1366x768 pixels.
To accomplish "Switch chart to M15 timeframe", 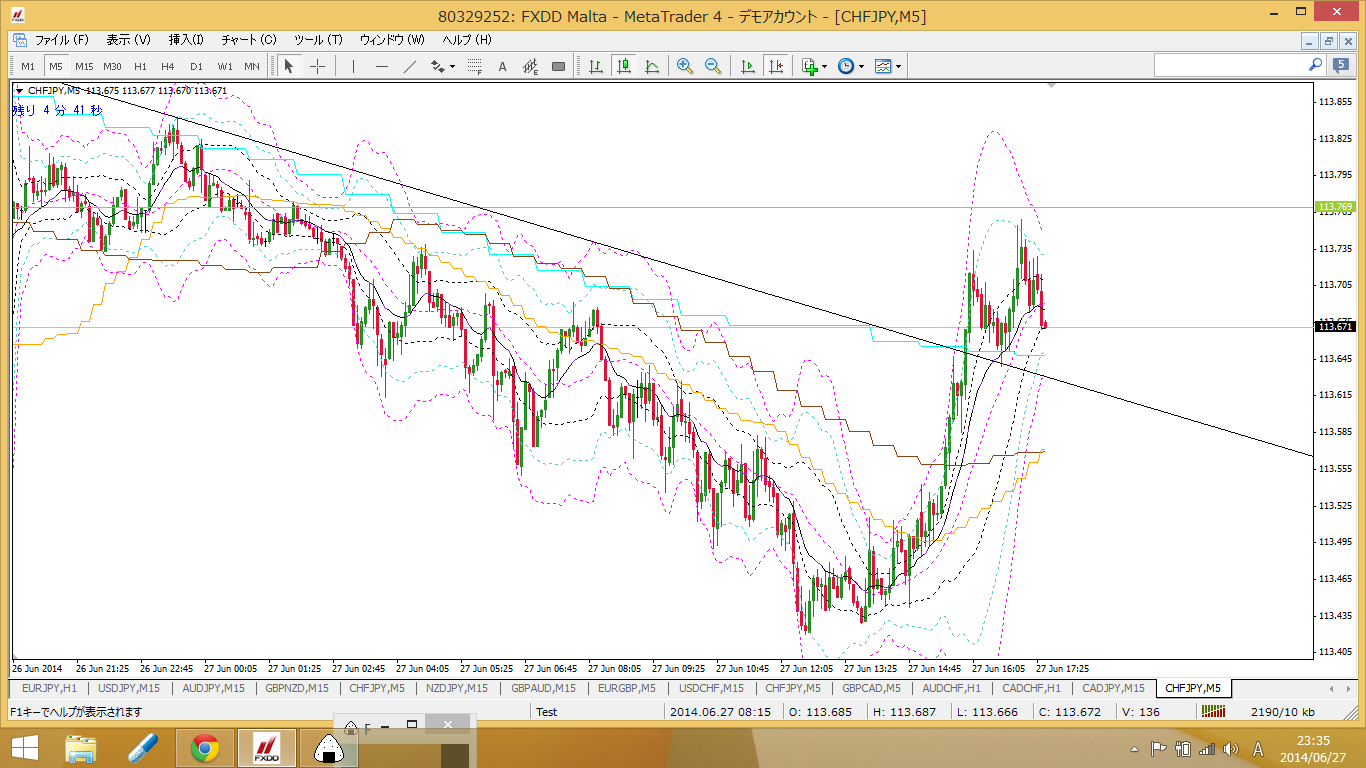I will point(84,66).
